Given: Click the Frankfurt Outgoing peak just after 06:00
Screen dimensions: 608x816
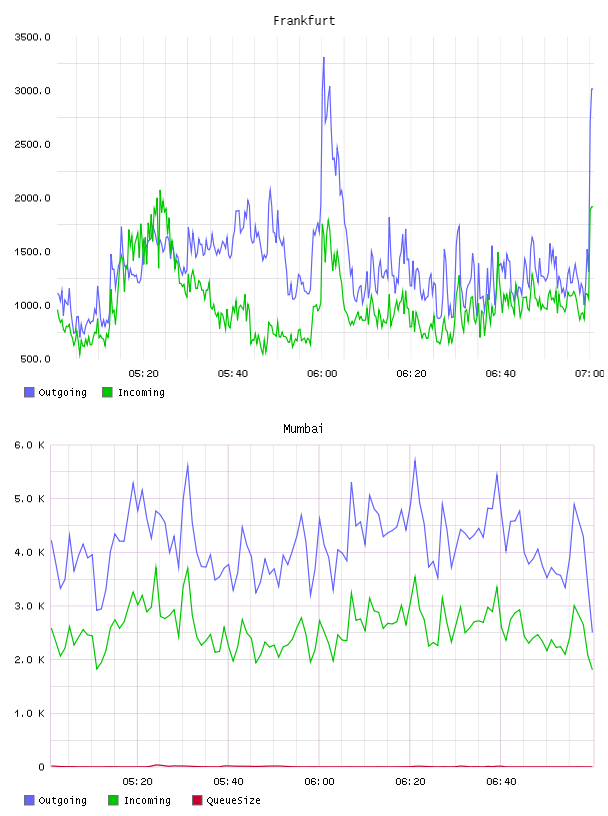Looking at the screenshot, I should click(324, 58).
